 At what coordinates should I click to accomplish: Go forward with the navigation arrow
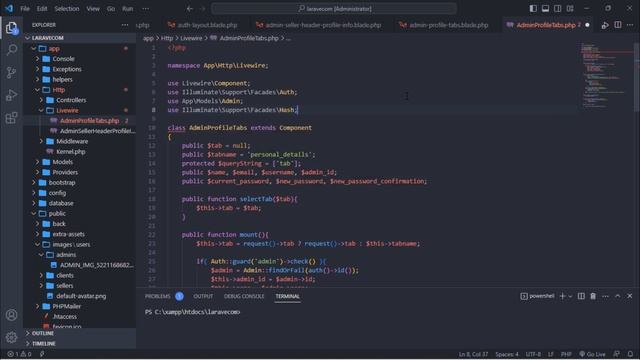click(x=203, y=9)
